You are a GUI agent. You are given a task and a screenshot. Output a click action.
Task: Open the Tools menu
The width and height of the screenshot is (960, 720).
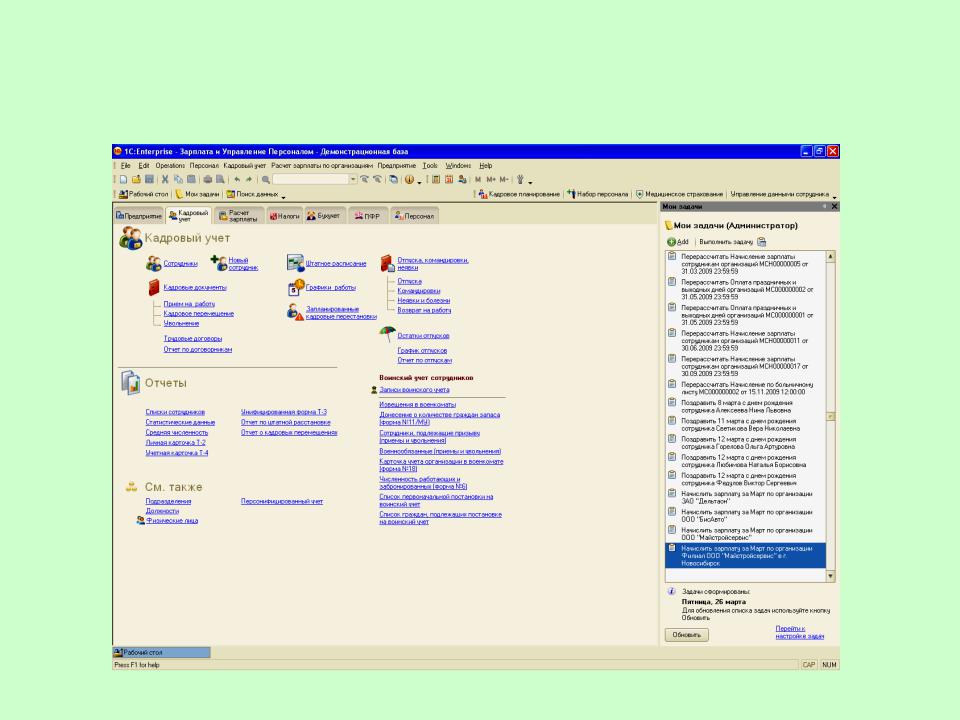click(430, 165)
